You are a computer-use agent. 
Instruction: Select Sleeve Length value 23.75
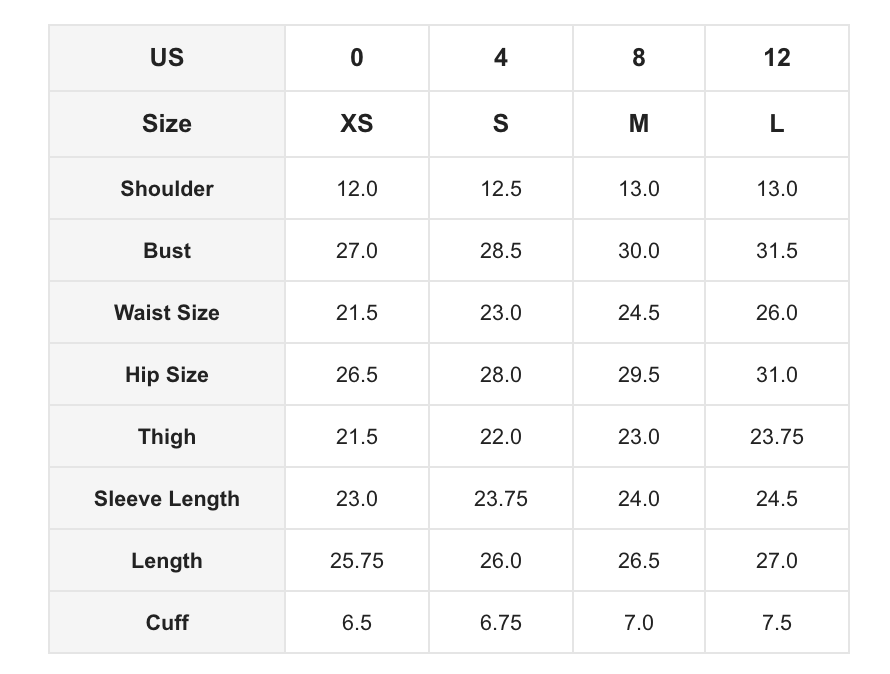tap(501, 499)
